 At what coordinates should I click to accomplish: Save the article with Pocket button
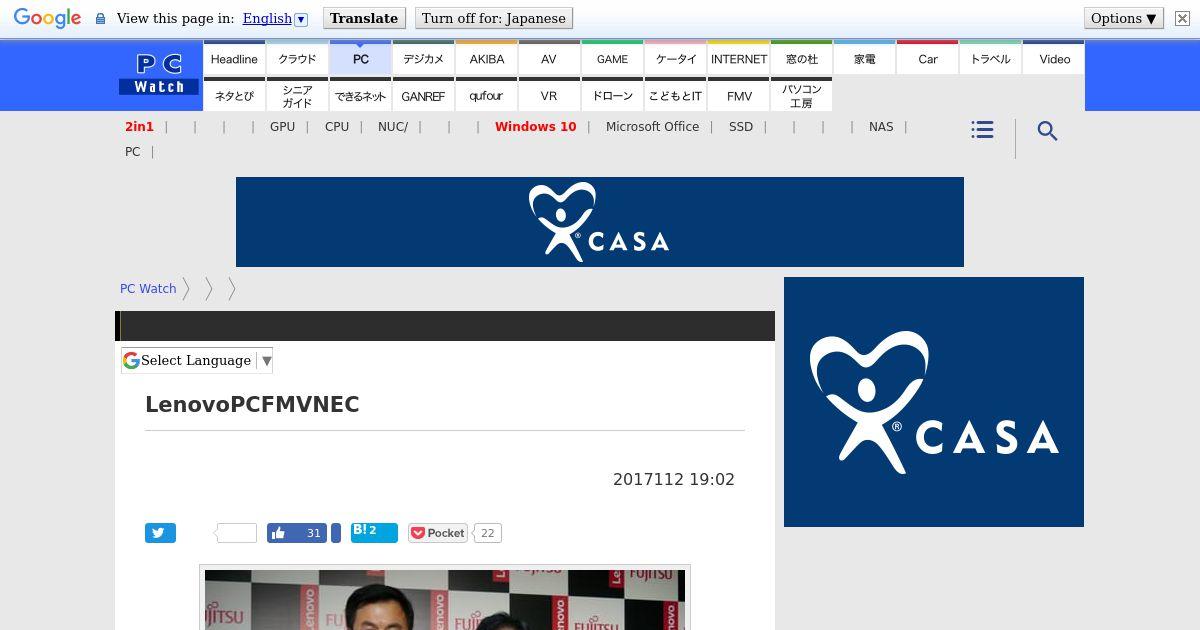click(x=438, y=533)
